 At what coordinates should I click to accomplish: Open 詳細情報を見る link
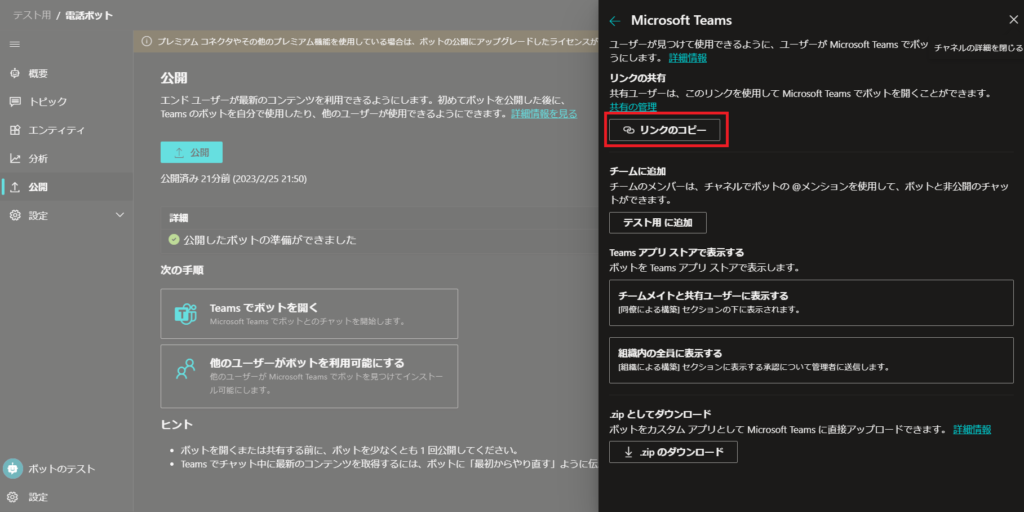pyautogui.click(x=544, y=114)
